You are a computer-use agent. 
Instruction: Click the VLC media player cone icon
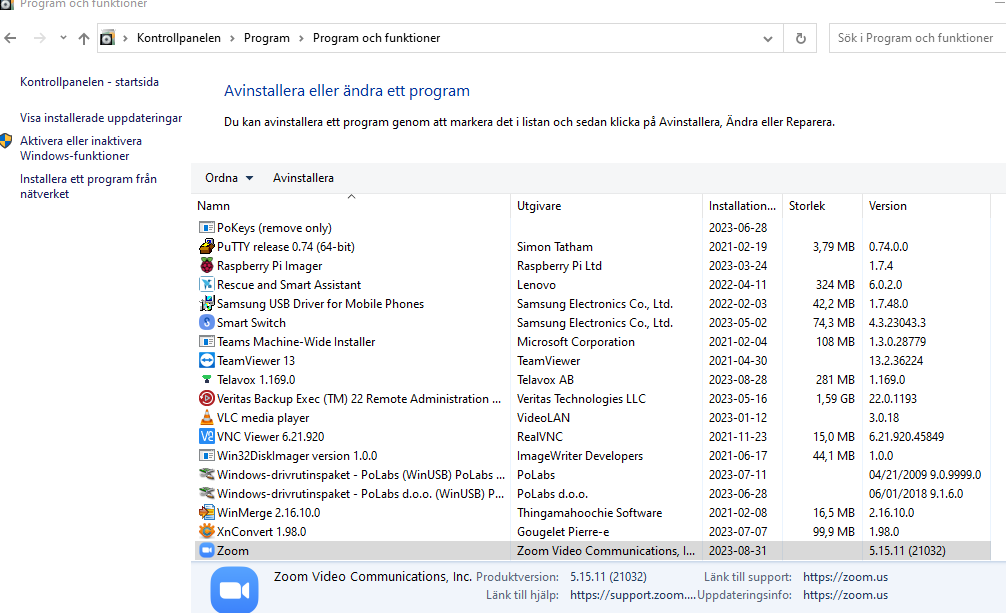206,418
